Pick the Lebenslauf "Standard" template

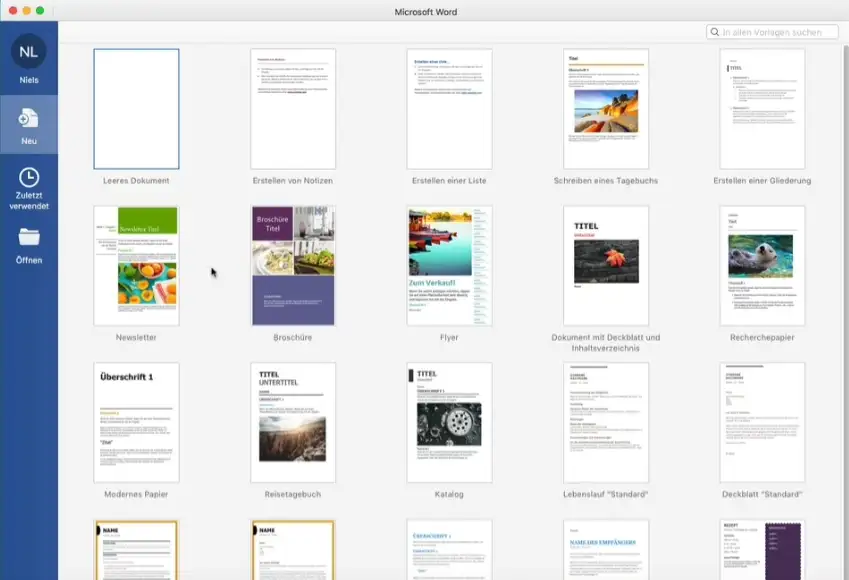click(x=606, y=423)
